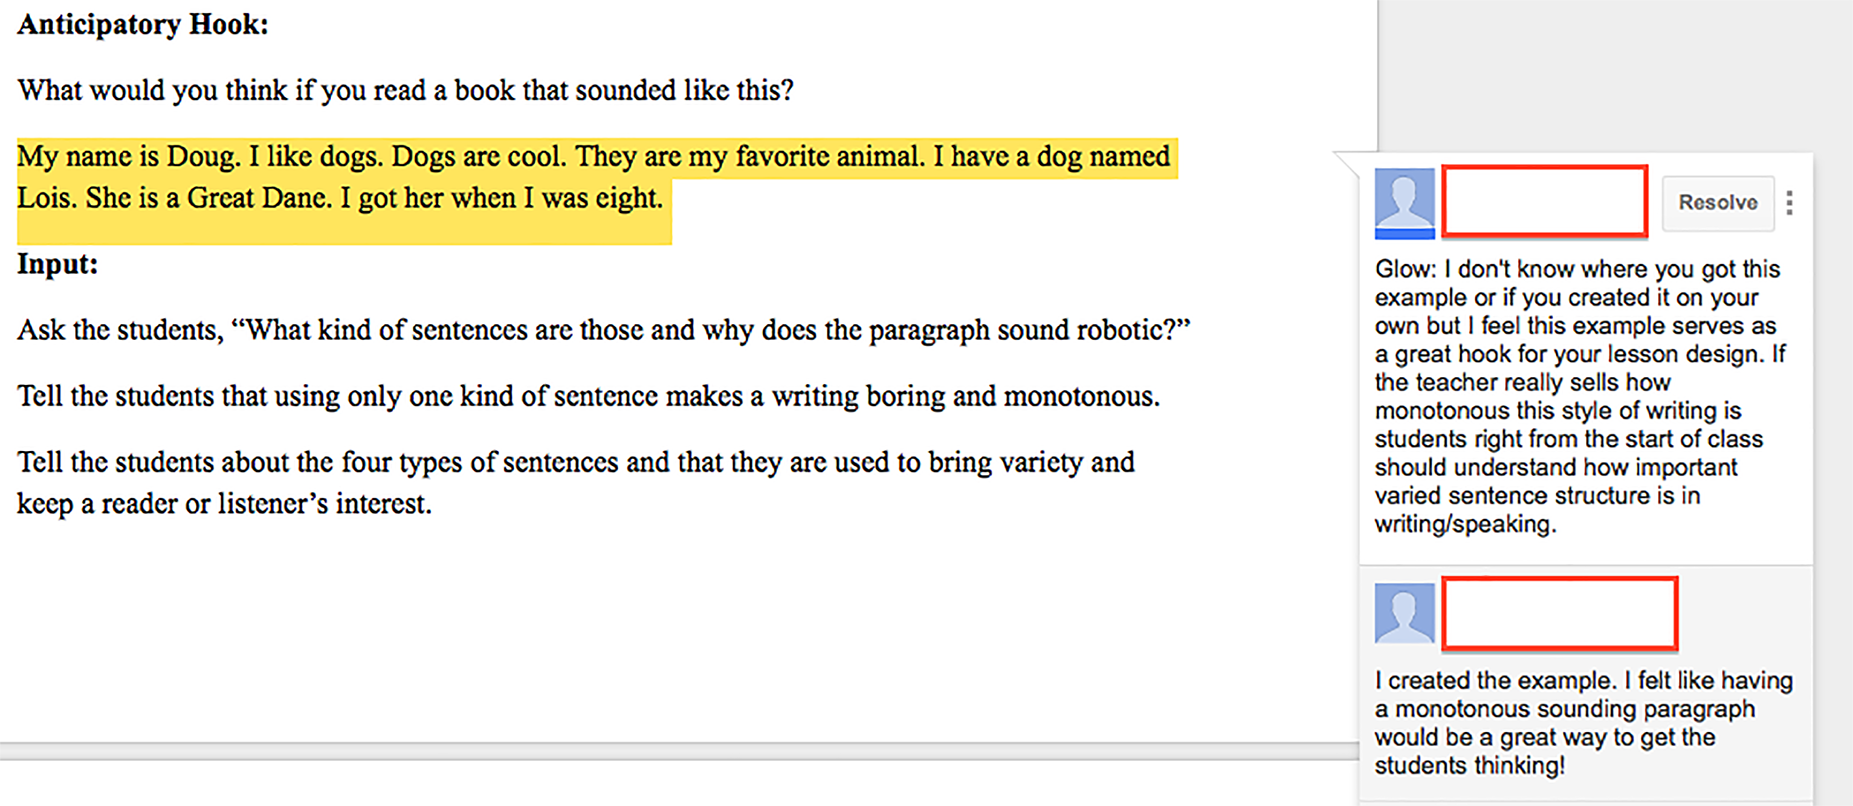Click the first commenter's avatar icon
Image resolution: width=1853 pixels, height=806 pixels.
coord(1404,201)
